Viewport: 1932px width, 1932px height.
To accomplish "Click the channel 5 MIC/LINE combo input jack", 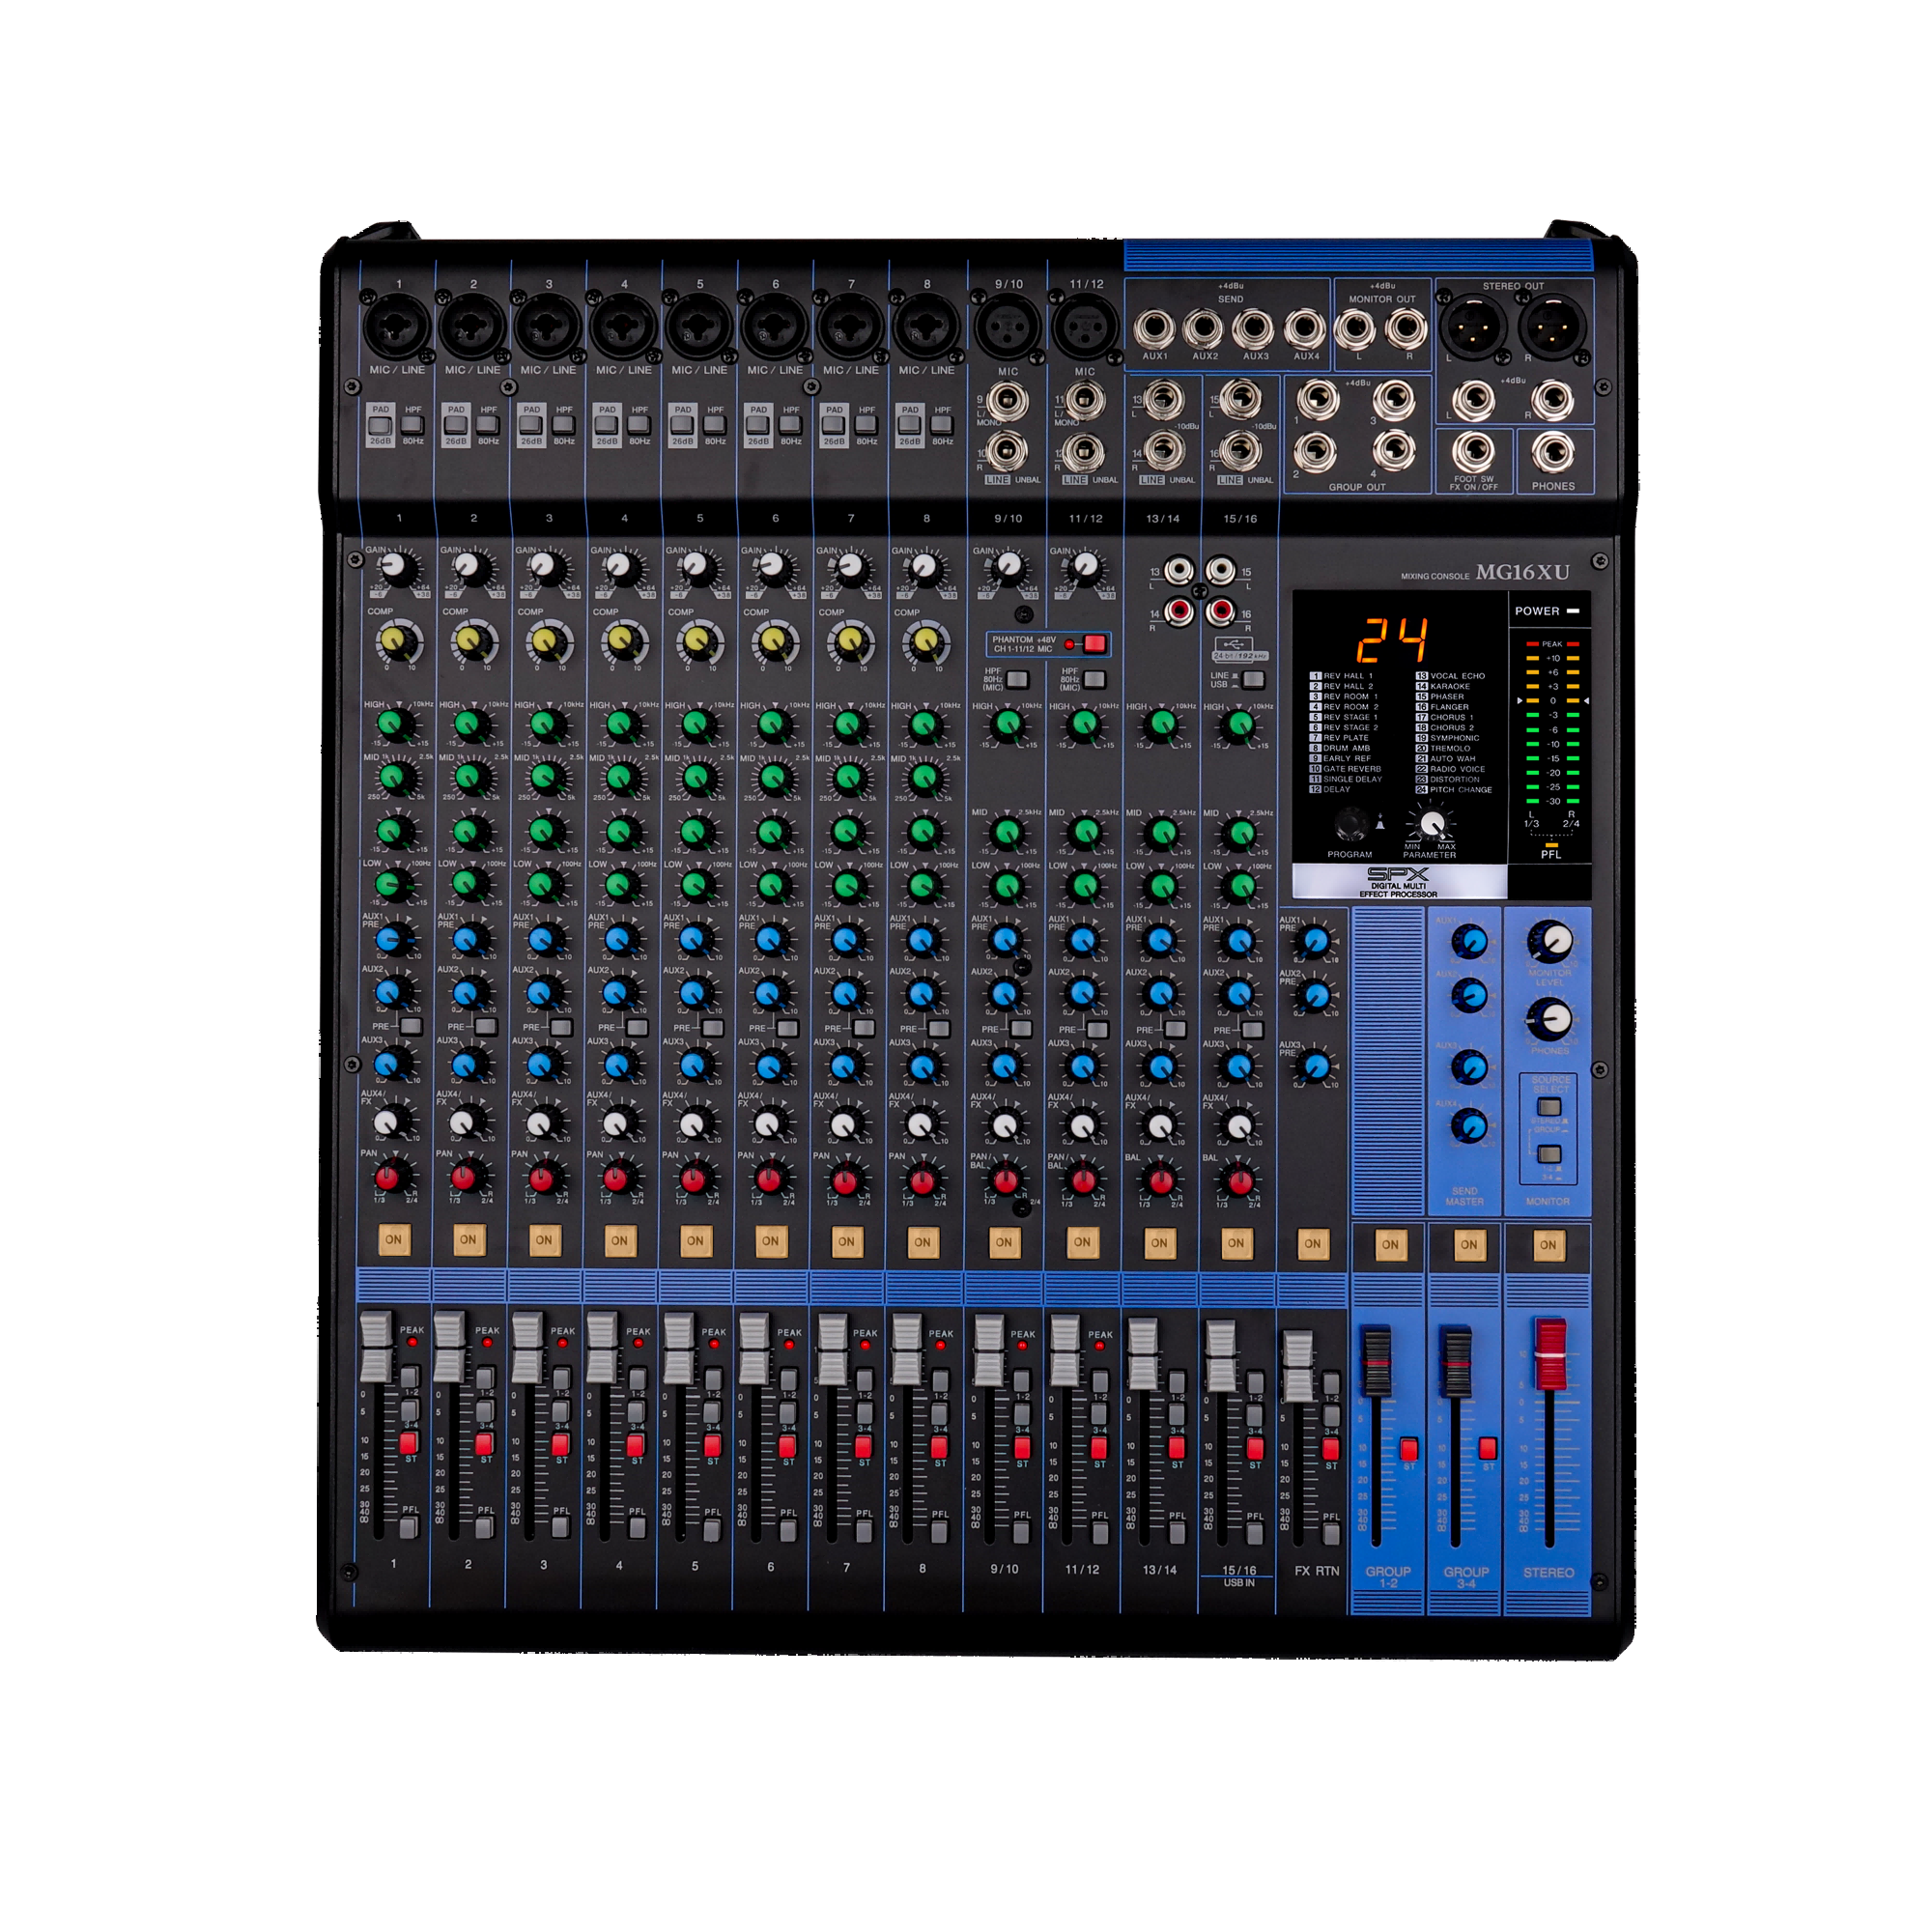I will pyautogui.click(x=698, y=326).
